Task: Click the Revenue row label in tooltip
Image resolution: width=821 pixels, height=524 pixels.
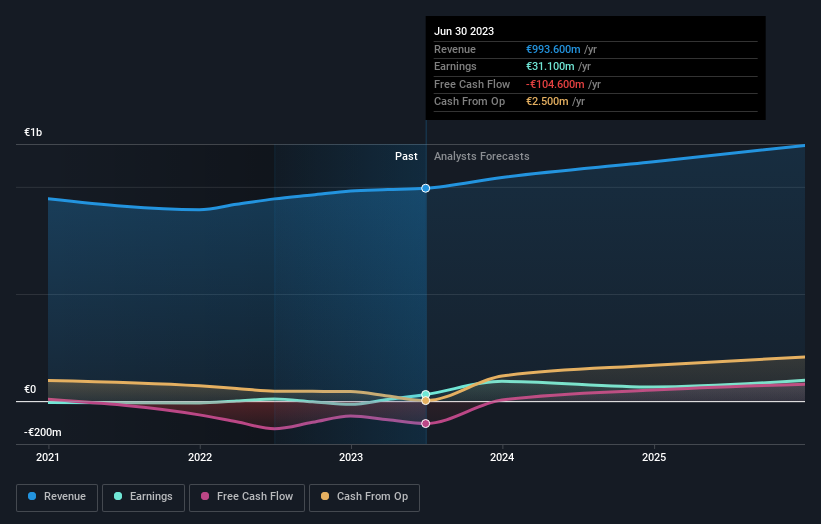Action: [455, 49]
